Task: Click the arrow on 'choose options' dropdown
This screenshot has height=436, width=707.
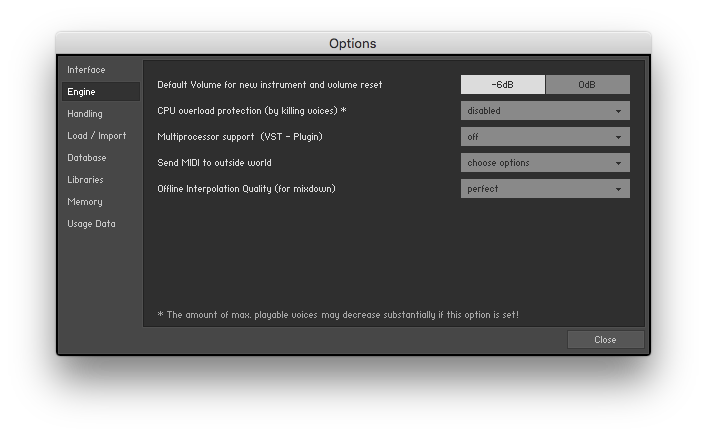Action: (x=619, y=163)
